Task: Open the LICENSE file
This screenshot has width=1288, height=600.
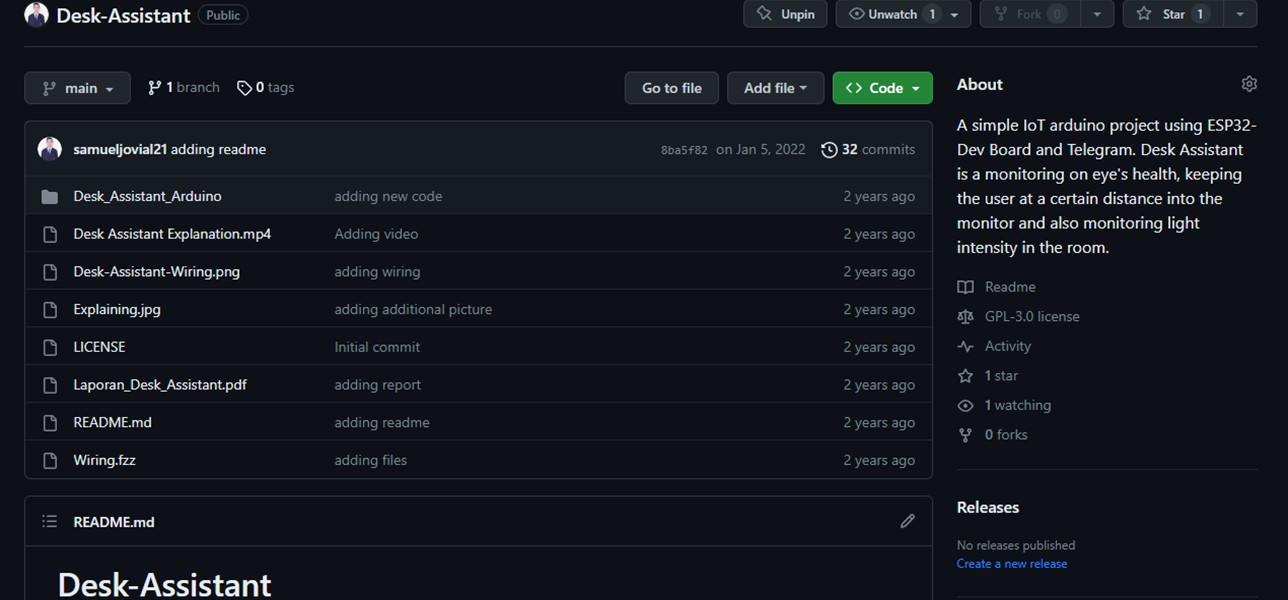Action: point(99,347)
